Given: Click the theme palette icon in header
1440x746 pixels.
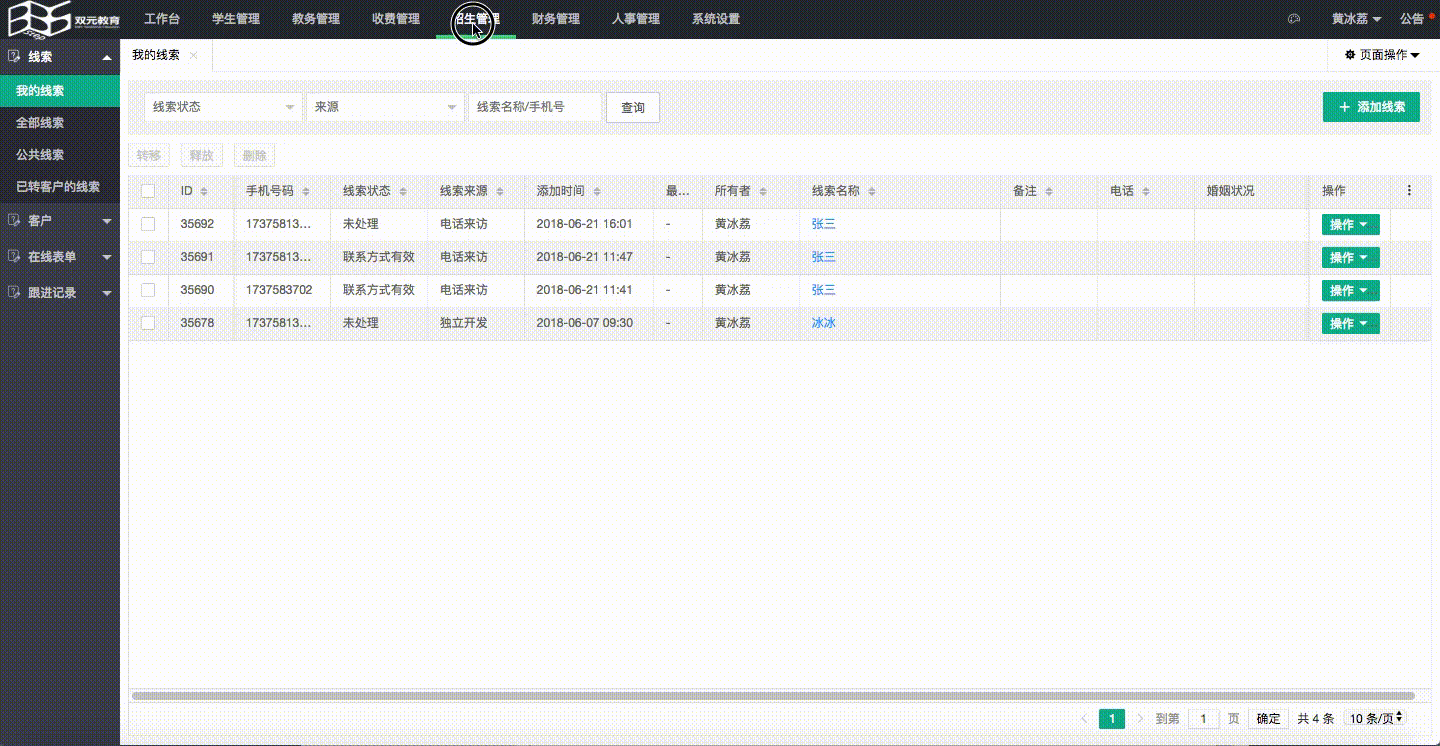Looking at the screenshot, I should tap(1293, 19).
